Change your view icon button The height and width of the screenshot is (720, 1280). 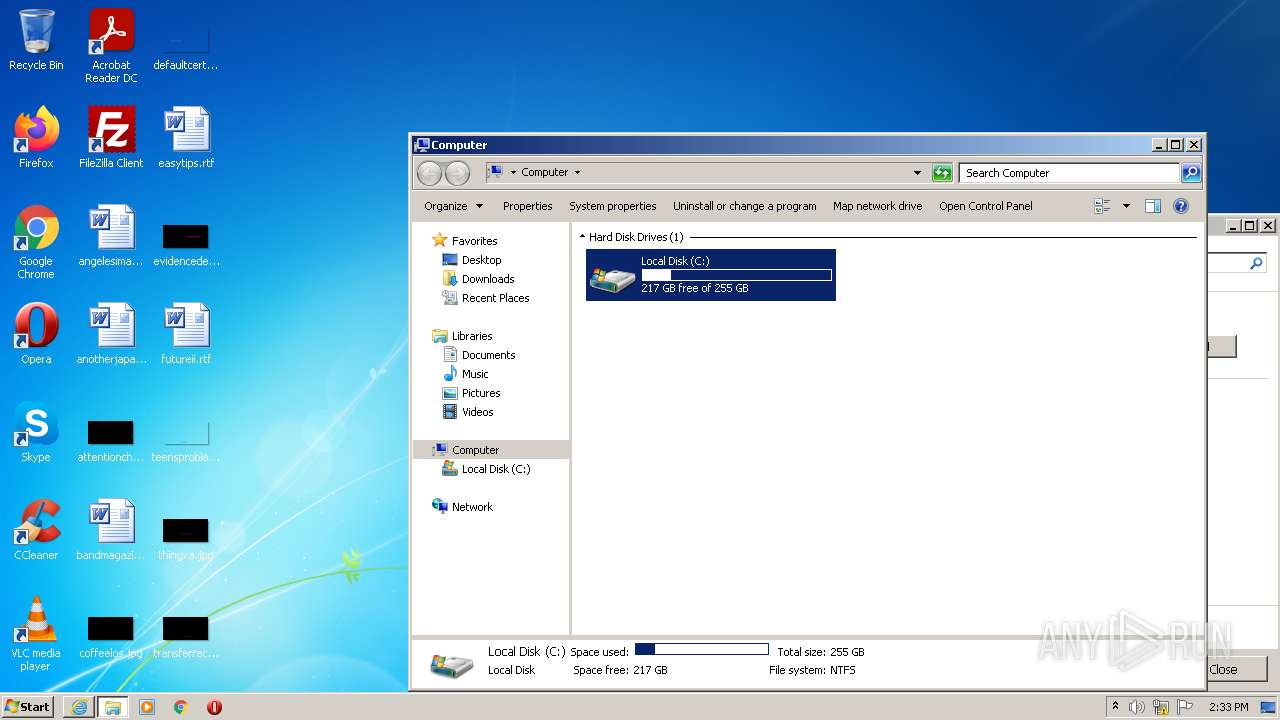tap(1102, 206)
